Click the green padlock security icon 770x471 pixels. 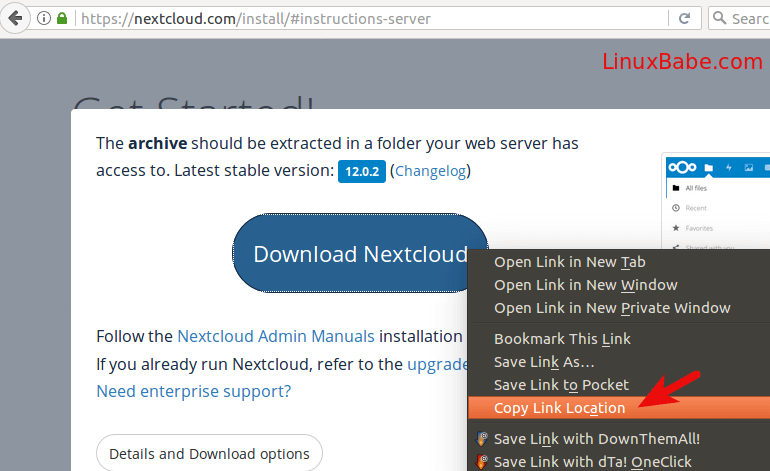62,18
